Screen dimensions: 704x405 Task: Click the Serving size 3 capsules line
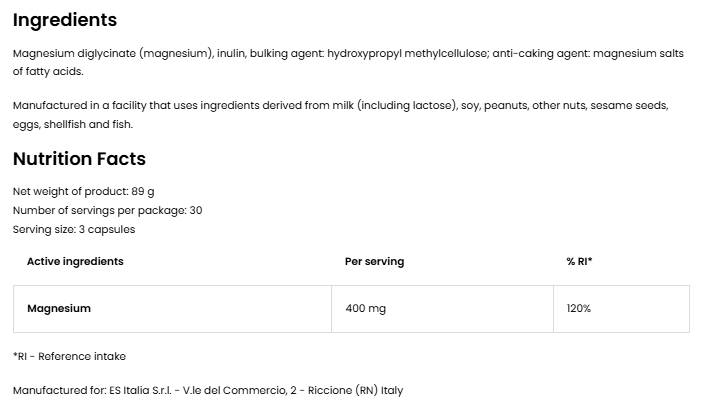[74, 229]
